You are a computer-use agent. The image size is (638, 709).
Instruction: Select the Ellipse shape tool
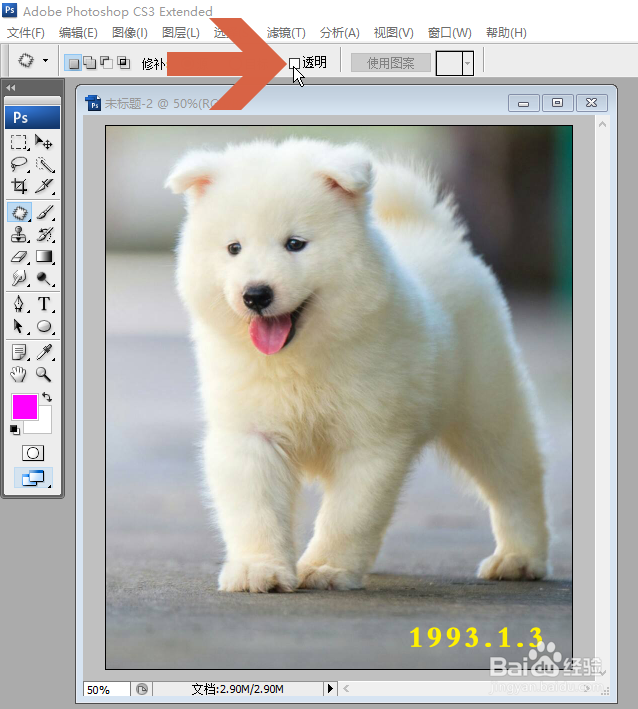[x=44, y=326]
